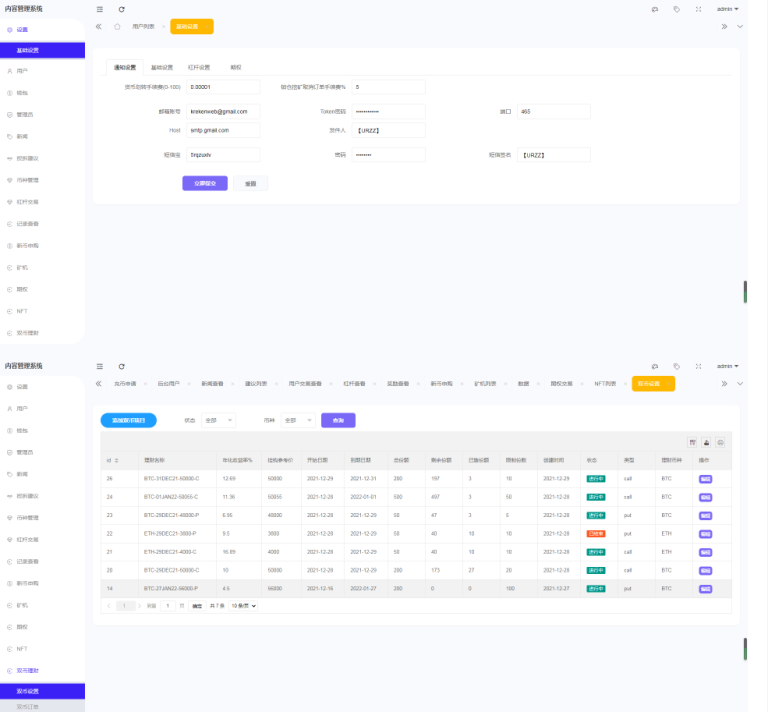Click the refresh icon in the top header

122,8
